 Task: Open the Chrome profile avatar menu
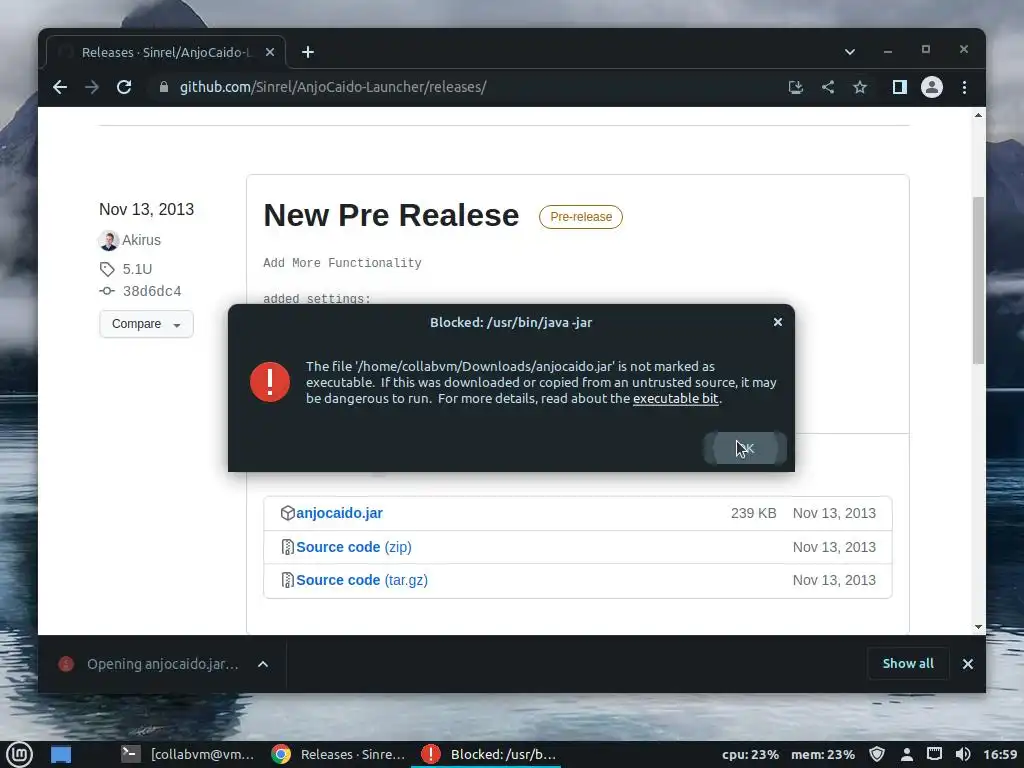[x=932, y=87]
